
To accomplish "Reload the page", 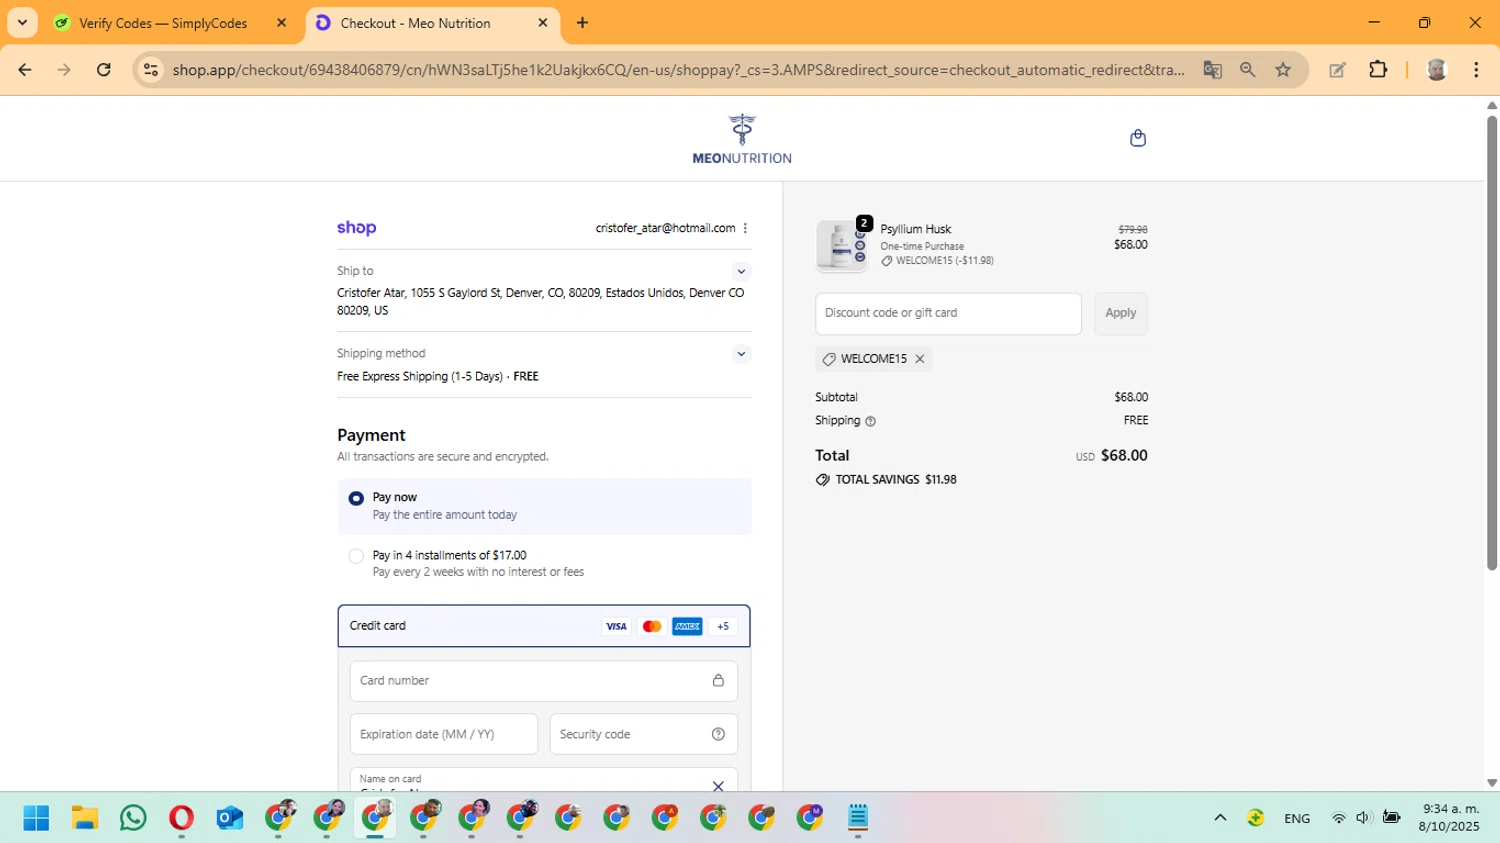I will (x=104, y=70).
